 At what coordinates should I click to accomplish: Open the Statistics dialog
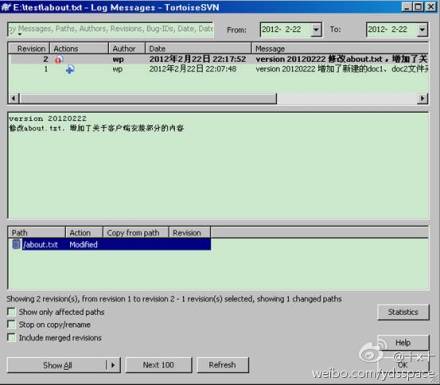[x=403, y=312]
